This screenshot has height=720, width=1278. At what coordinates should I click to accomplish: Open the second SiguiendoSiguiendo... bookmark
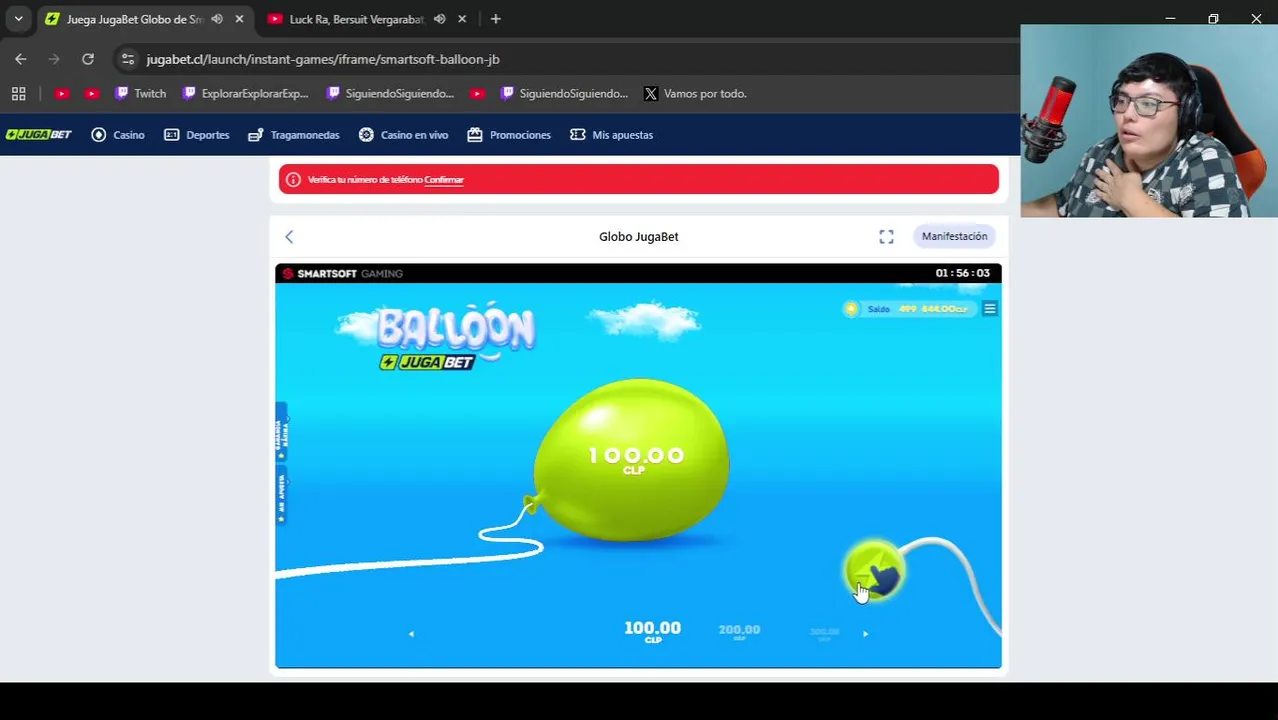564,94
